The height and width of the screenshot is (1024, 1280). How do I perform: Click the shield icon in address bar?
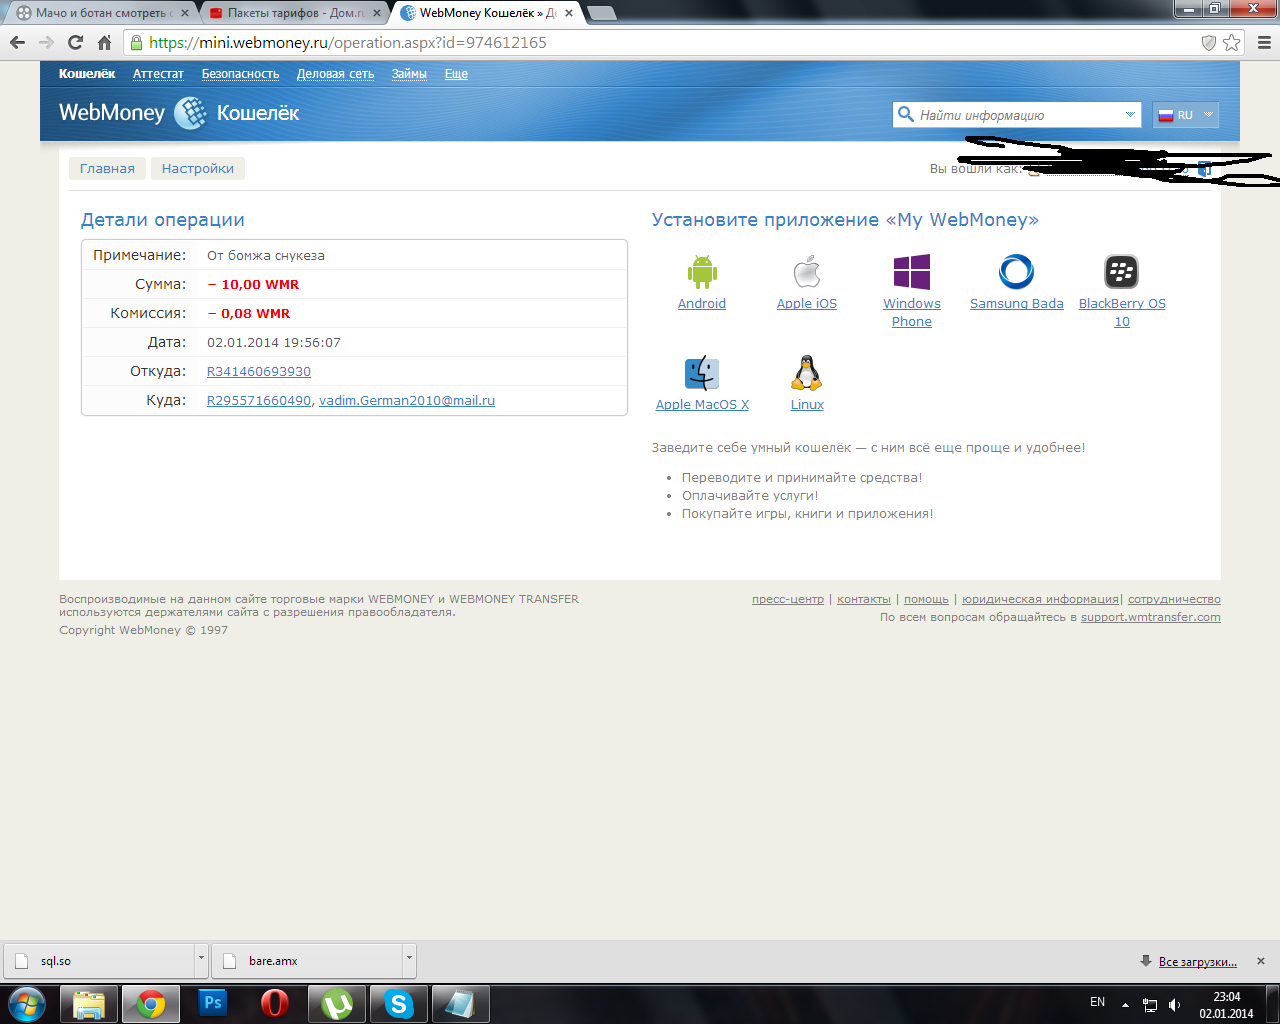coord(1208,42)
